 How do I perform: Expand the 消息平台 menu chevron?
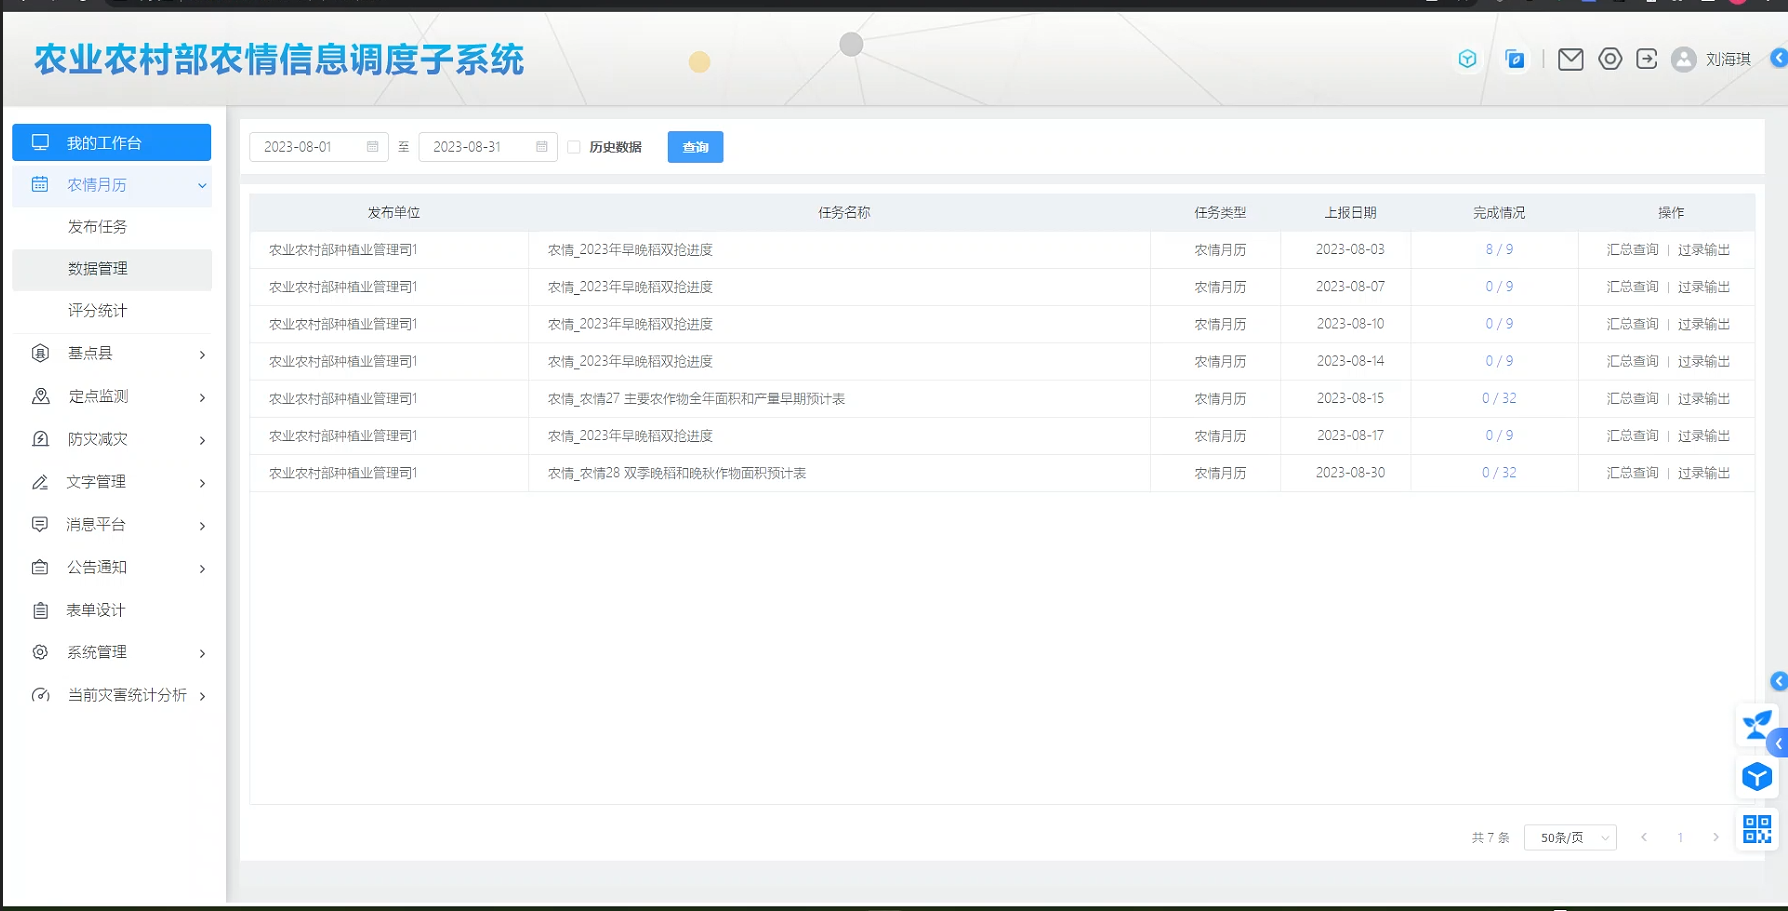[202, 526]
